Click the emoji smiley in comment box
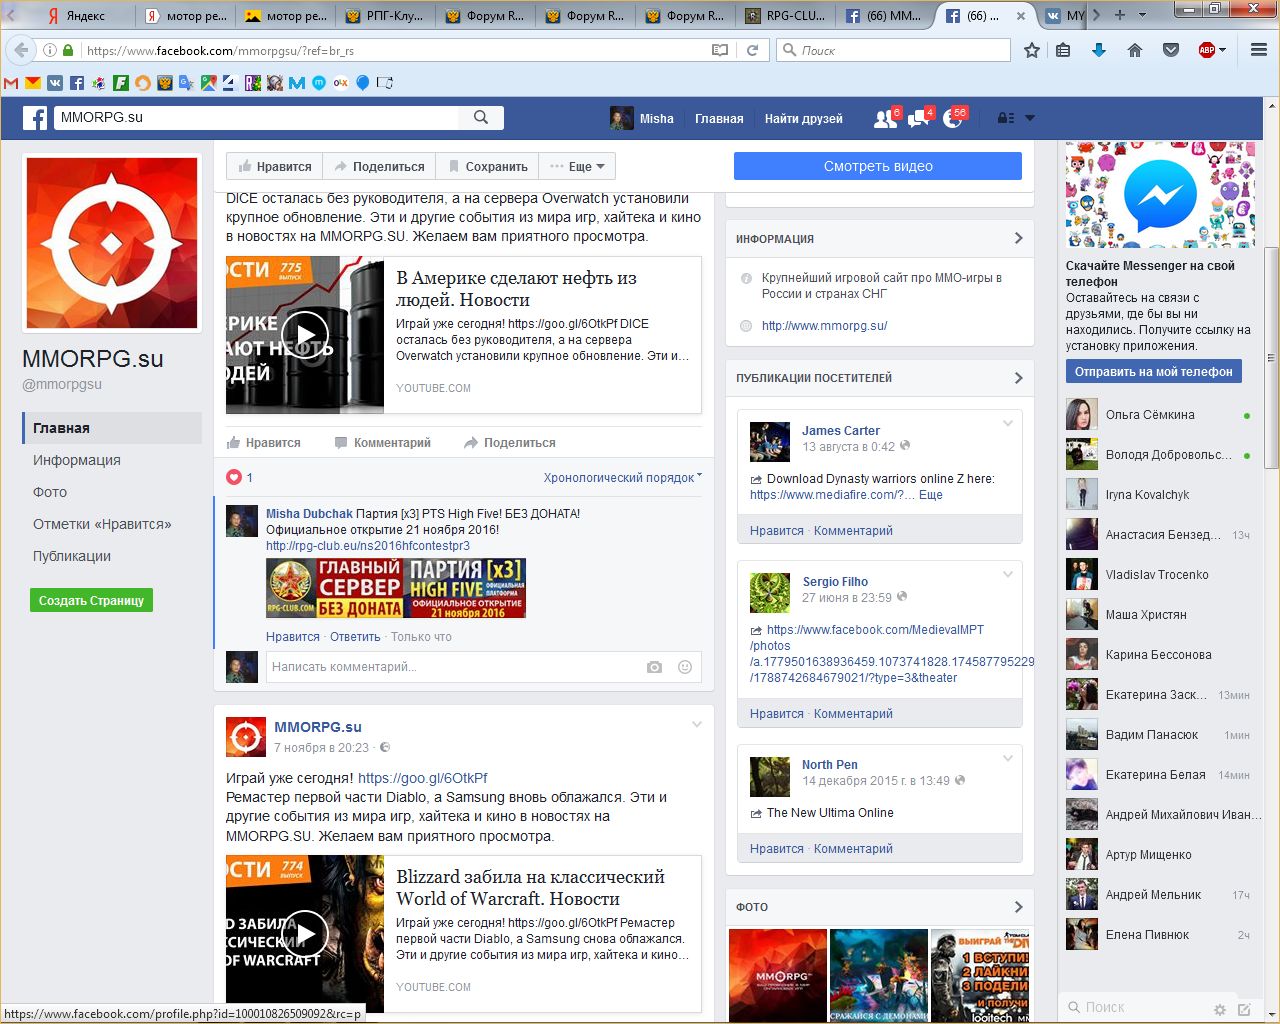This screenshot has width=1280, height=1024. tap(685, 667)
